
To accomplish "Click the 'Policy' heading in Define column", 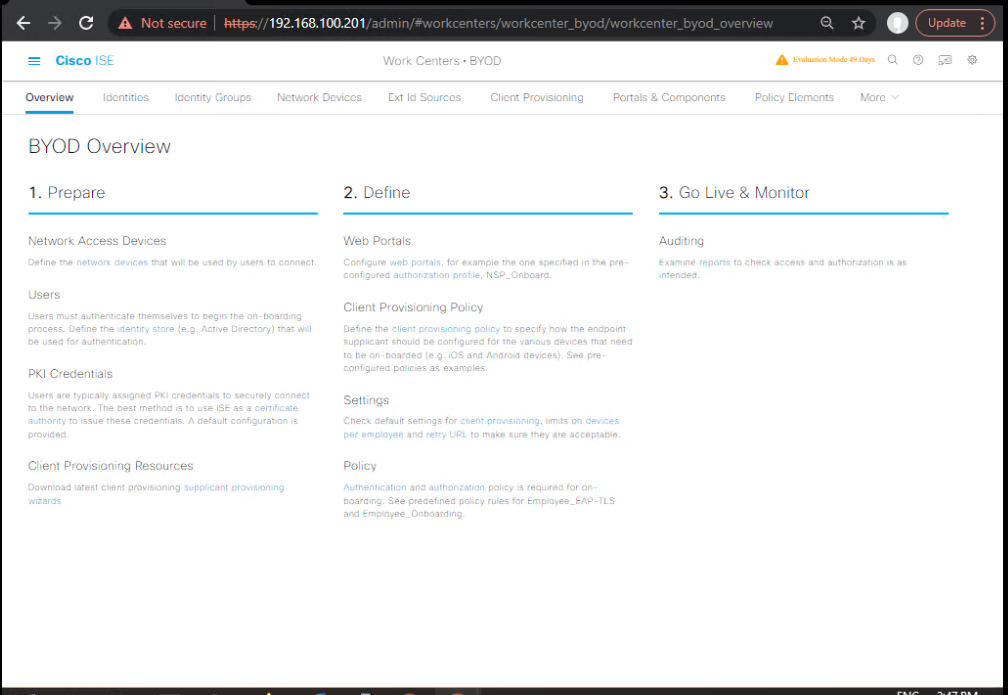I will click(360, 466).
